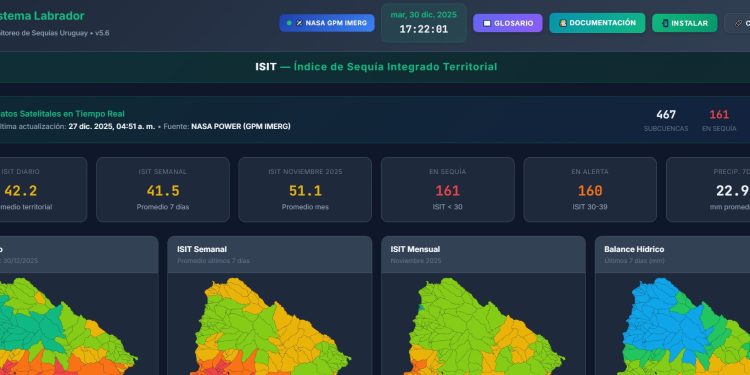
Task: Click the Sistema Labrador app title
Action: [x=42, y=16]
